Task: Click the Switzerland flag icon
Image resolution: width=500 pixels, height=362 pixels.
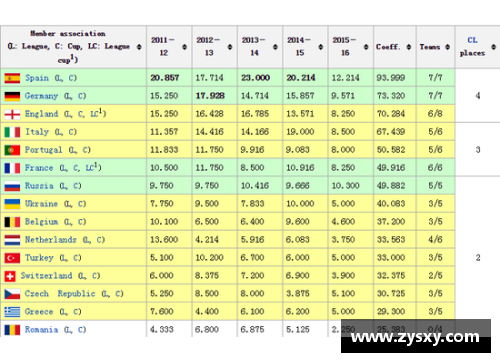Action: [10, 276]
